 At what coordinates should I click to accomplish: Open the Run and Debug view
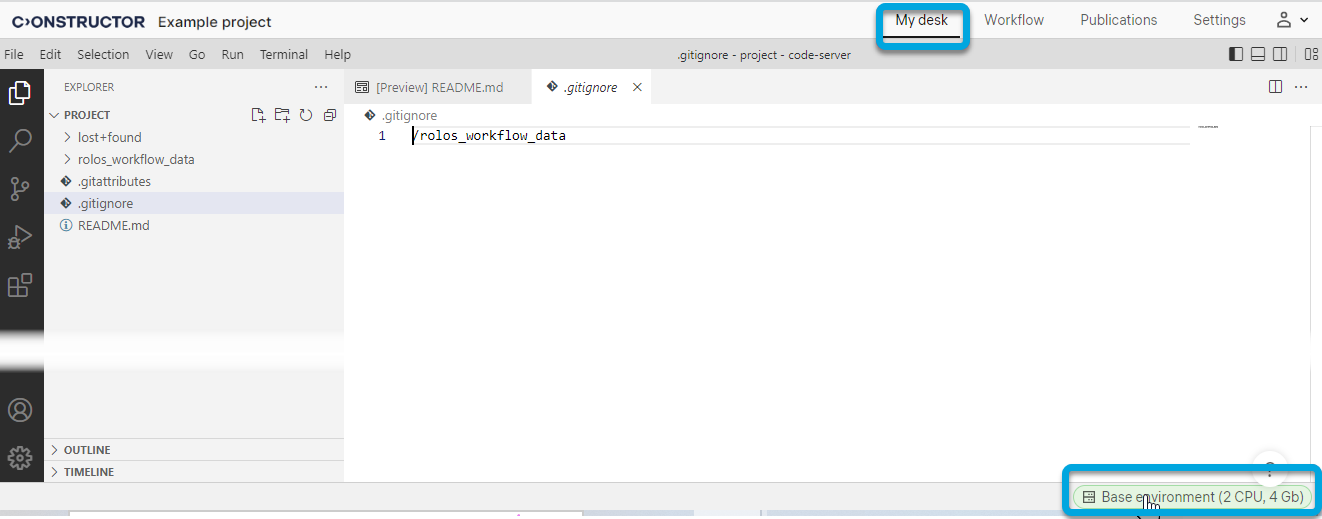pos(20,237)
